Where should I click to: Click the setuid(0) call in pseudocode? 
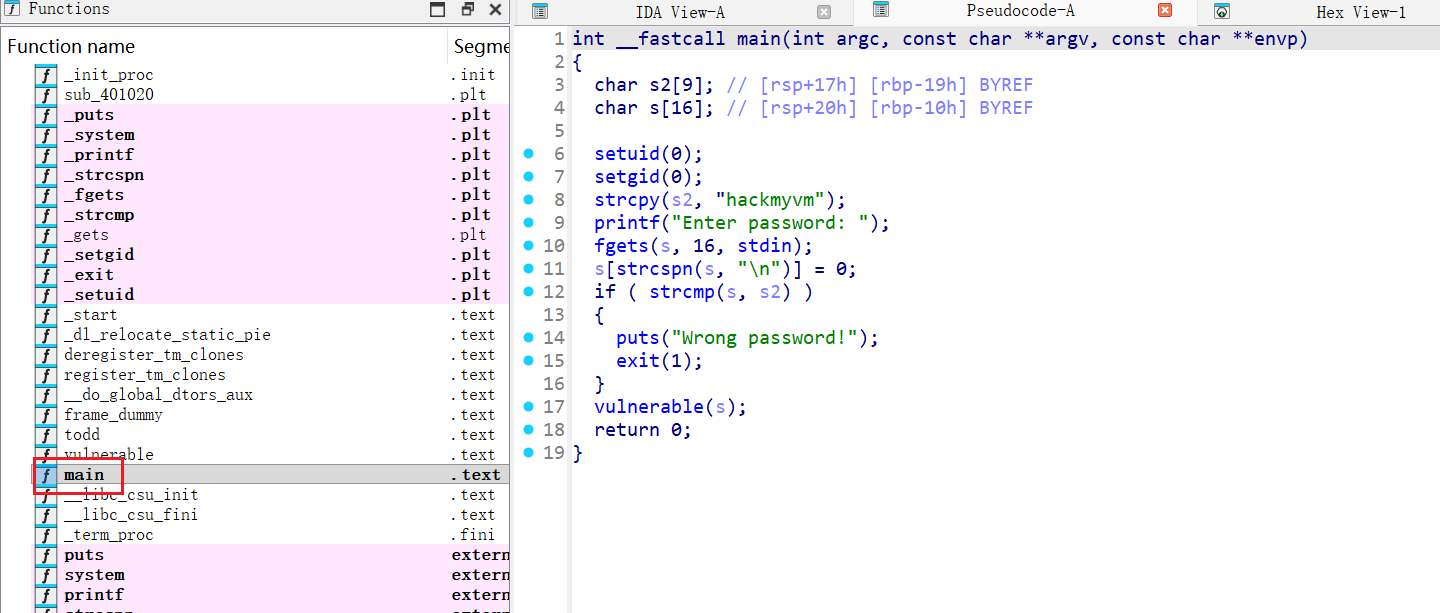649,154
